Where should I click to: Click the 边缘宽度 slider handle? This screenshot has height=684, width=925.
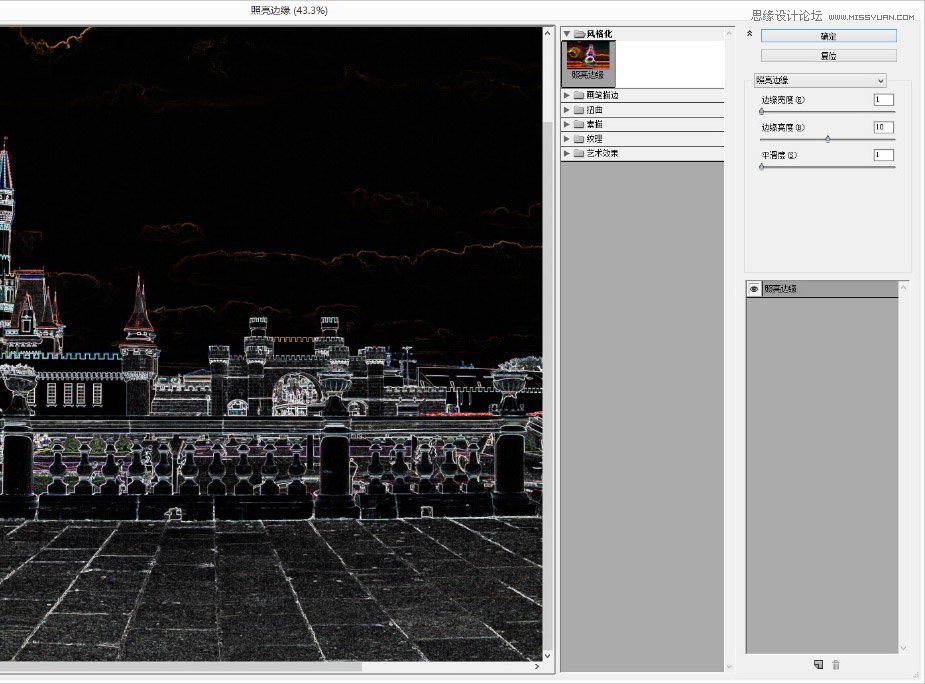(762, 111)
